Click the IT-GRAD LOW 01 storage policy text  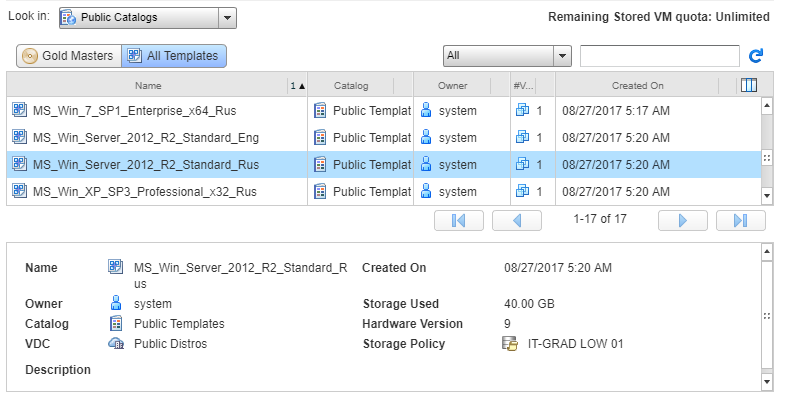(x=575, y=344)
